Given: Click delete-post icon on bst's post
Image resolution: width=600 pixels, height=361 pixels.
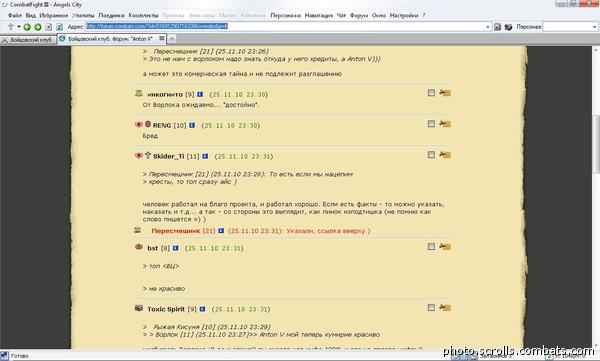Looking at the screenshot, I should click(445, 247).
